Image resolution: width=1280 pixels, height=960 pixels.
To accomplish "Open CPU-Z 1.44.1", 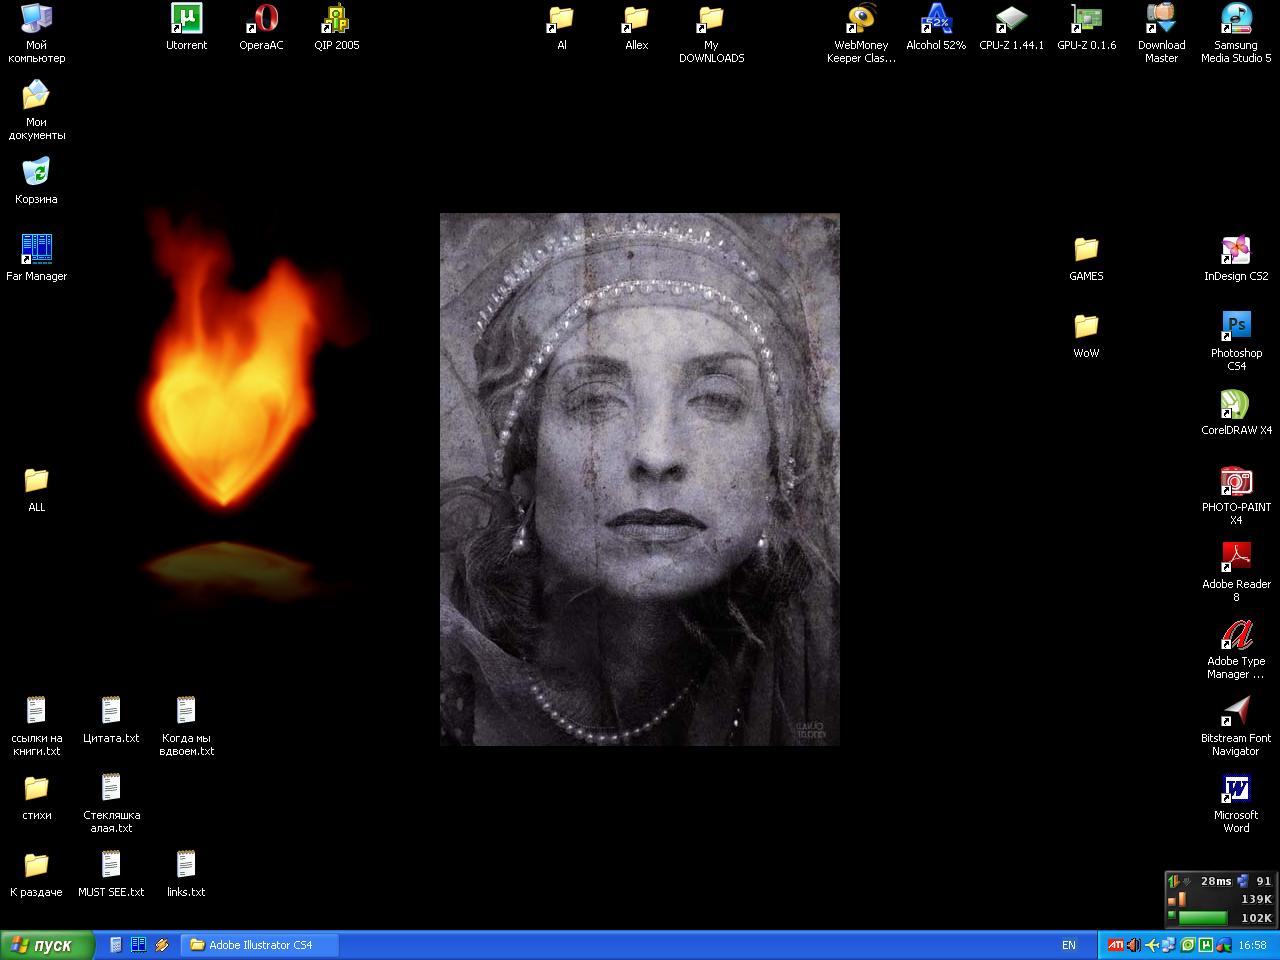I will tap(1010, 18).
